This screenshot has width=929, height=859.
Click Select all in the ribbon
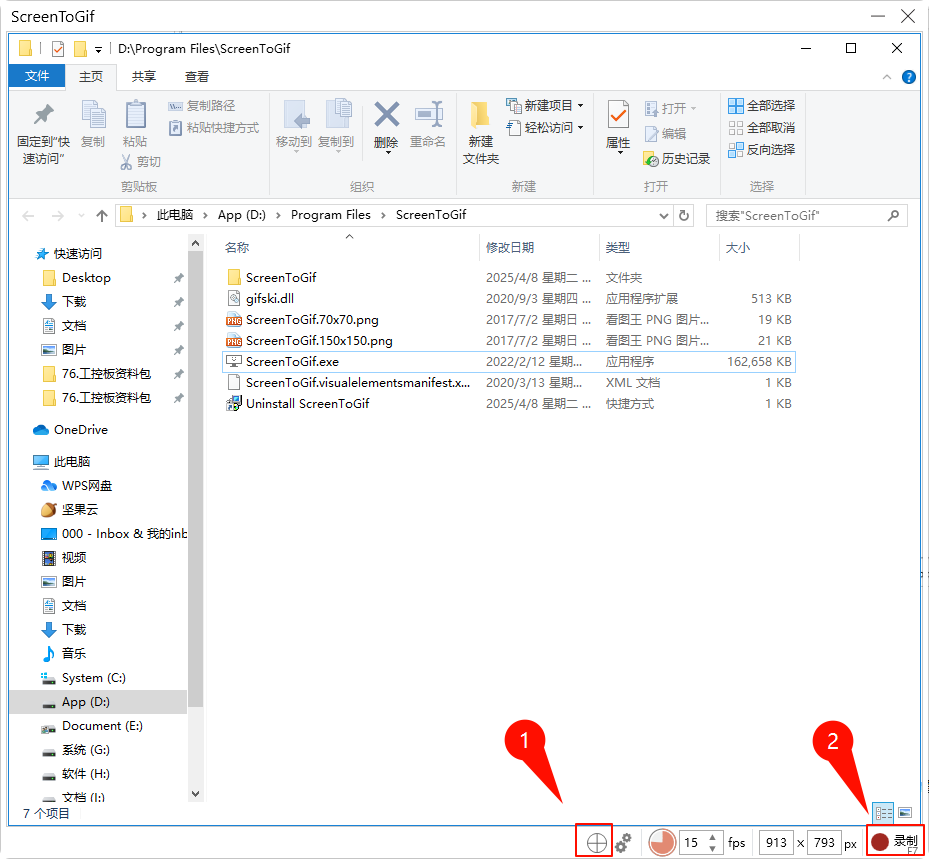761,105
